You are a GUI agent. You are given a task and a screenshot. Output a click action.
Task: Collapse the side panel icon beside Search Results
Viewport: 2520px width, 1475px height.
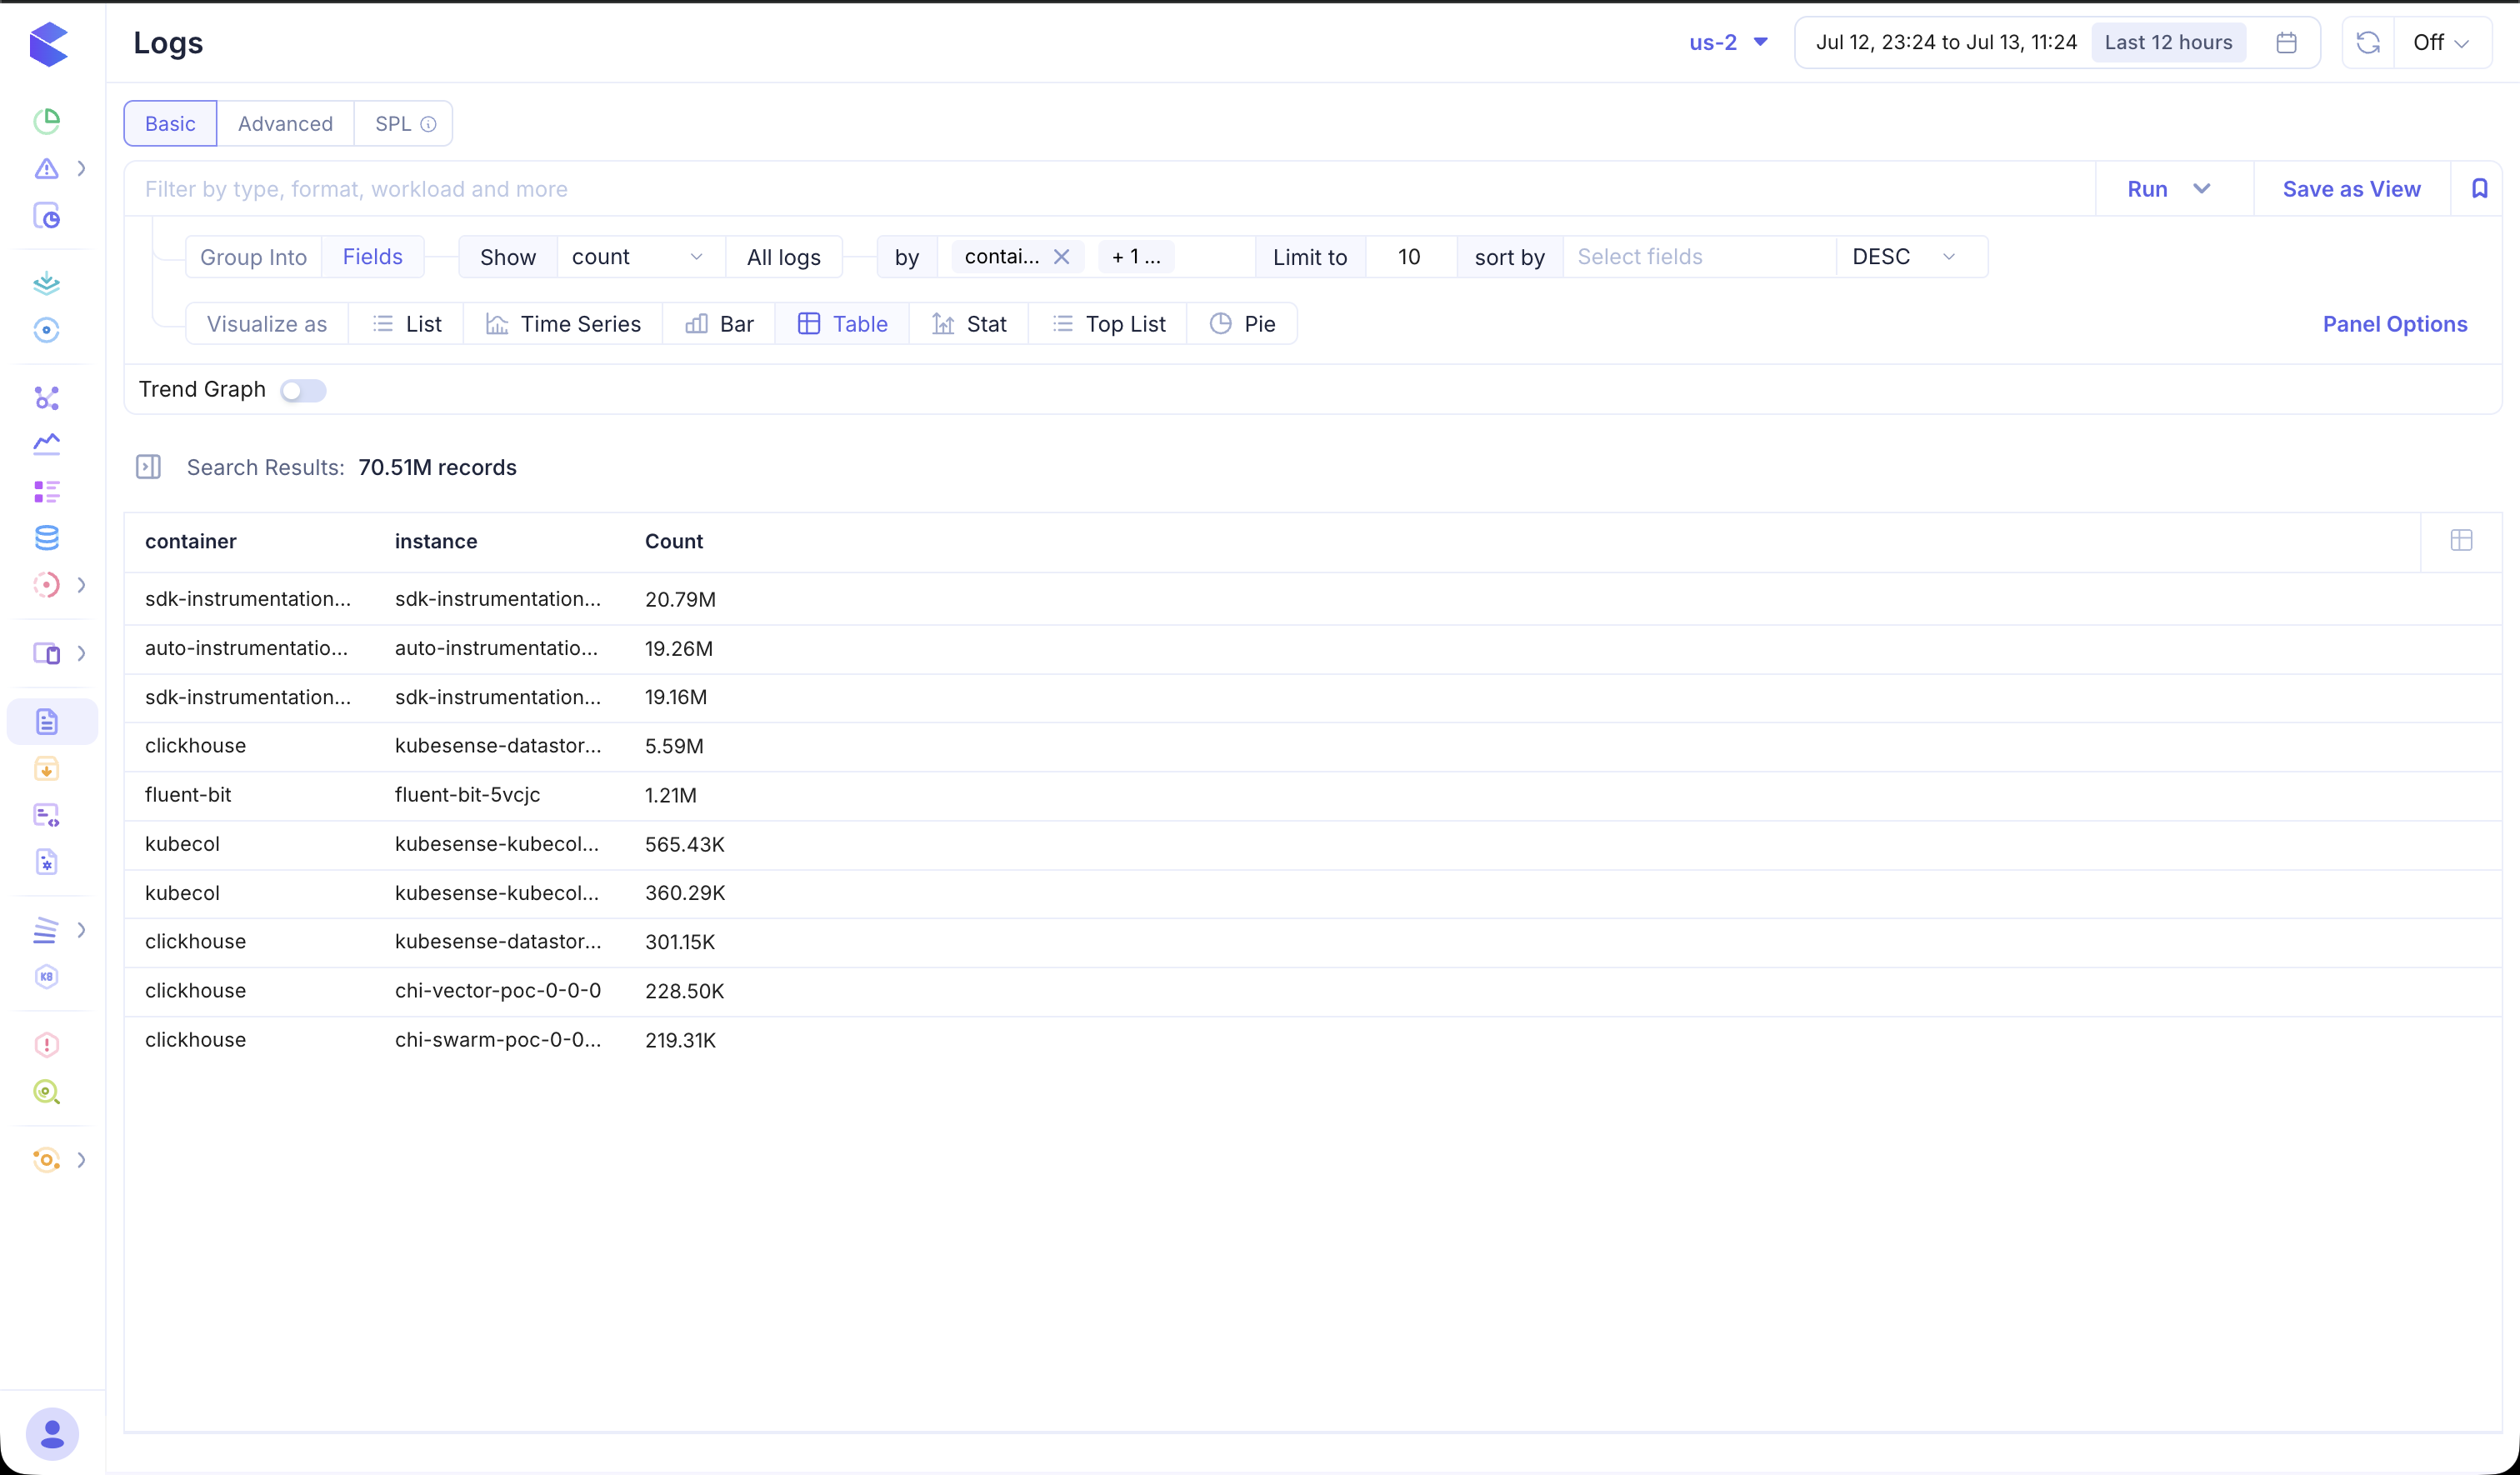[148, 467]
